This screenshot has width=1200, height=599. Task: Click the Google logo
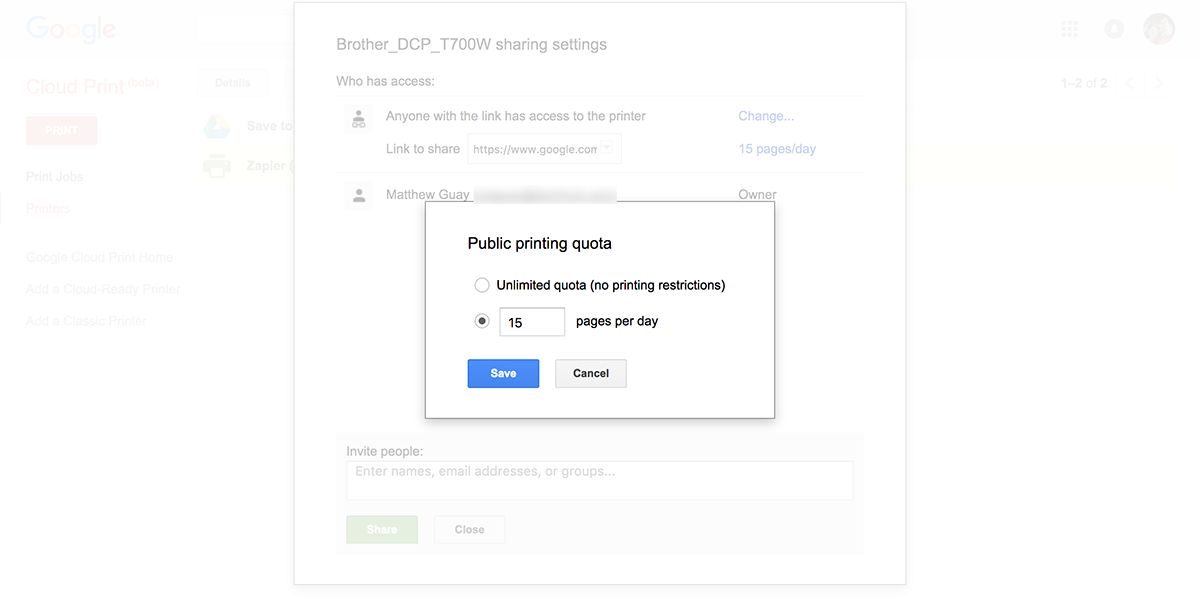click(x=71, y=30)
